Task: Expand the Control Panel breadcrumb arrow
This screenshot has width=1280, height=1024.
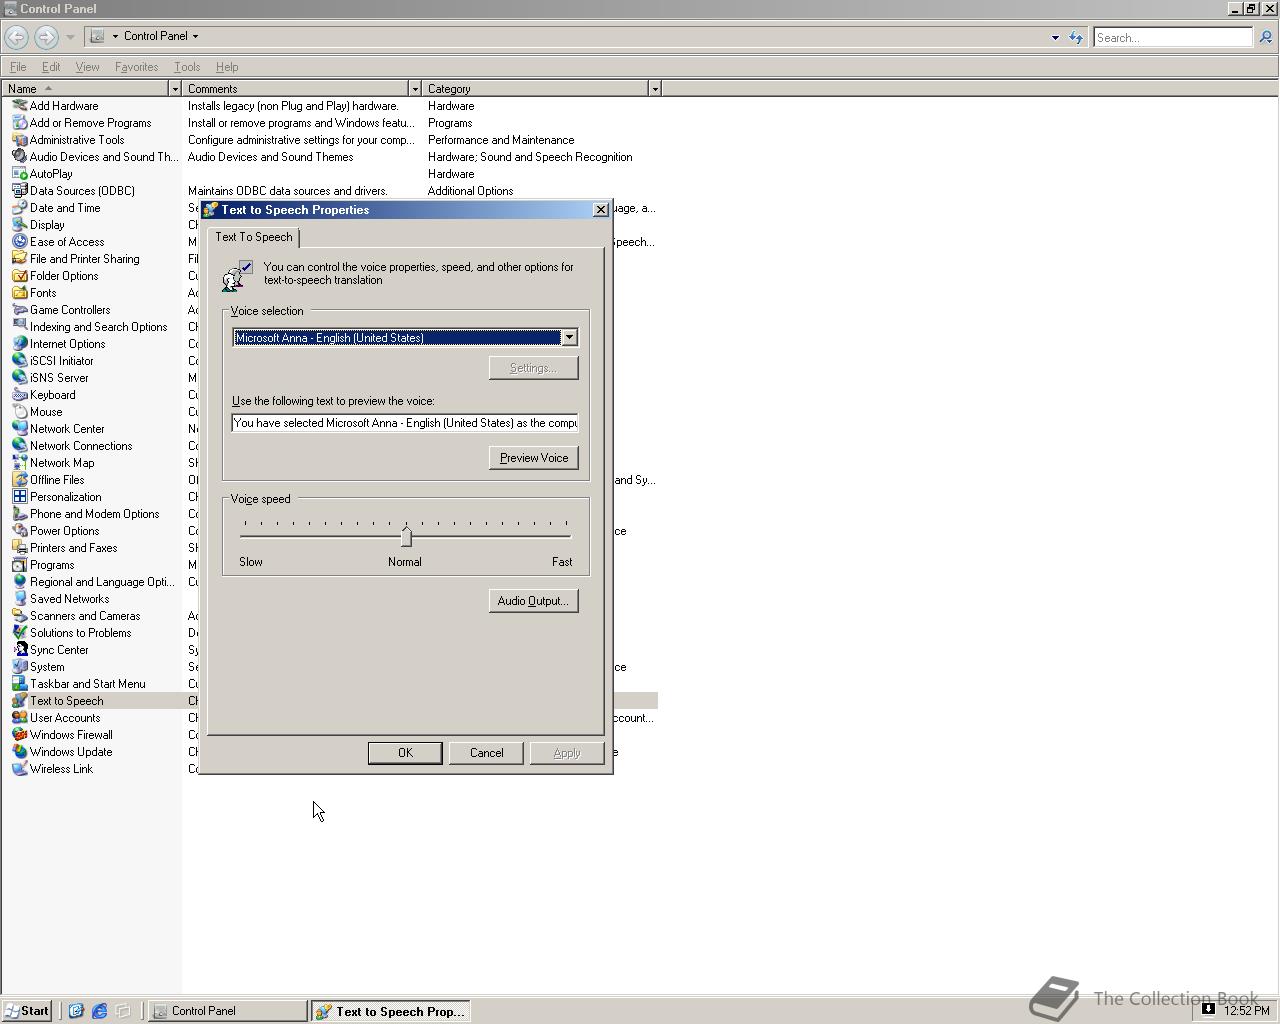Action: (x=195, y=36)
